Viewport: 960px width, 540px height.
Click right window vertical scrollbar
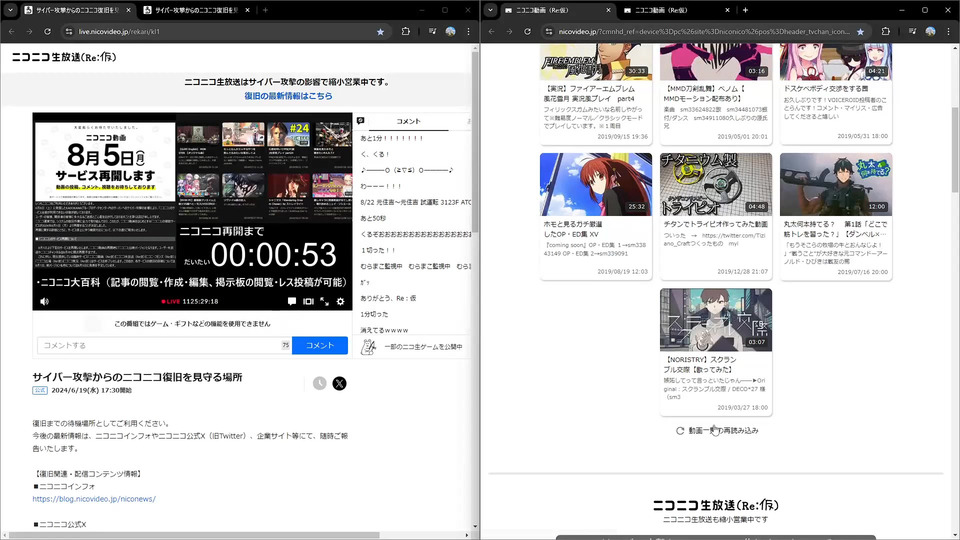click(955, 150)
